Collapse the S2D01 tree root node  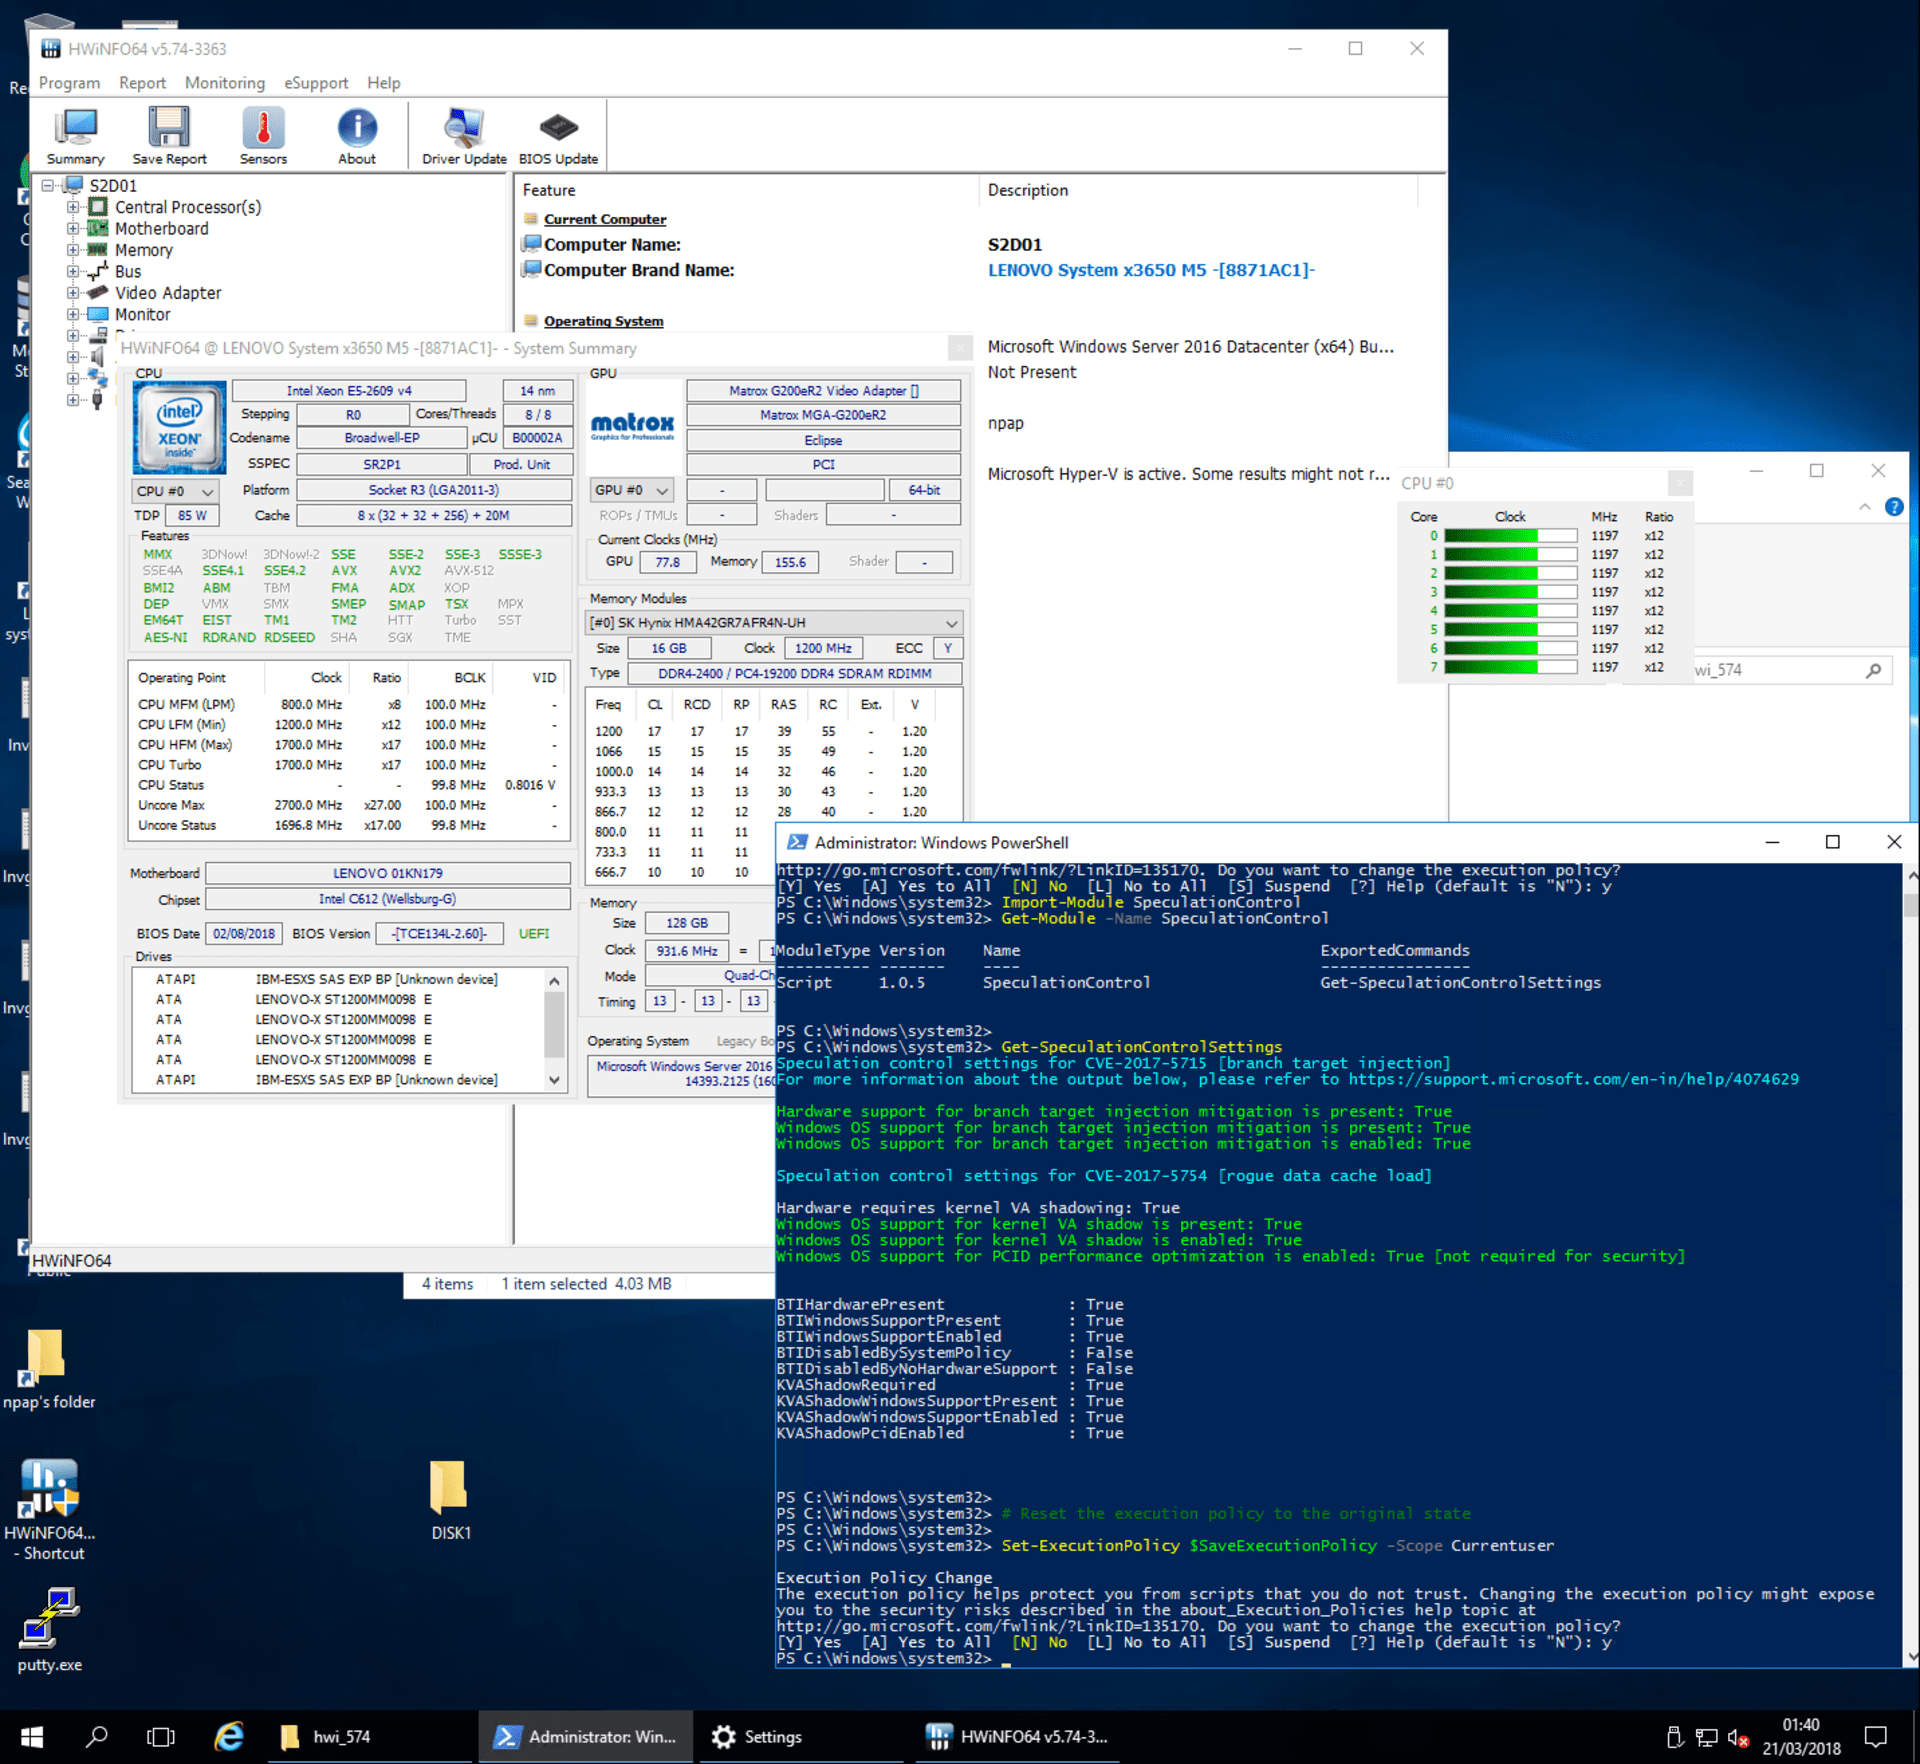[47, 186]
